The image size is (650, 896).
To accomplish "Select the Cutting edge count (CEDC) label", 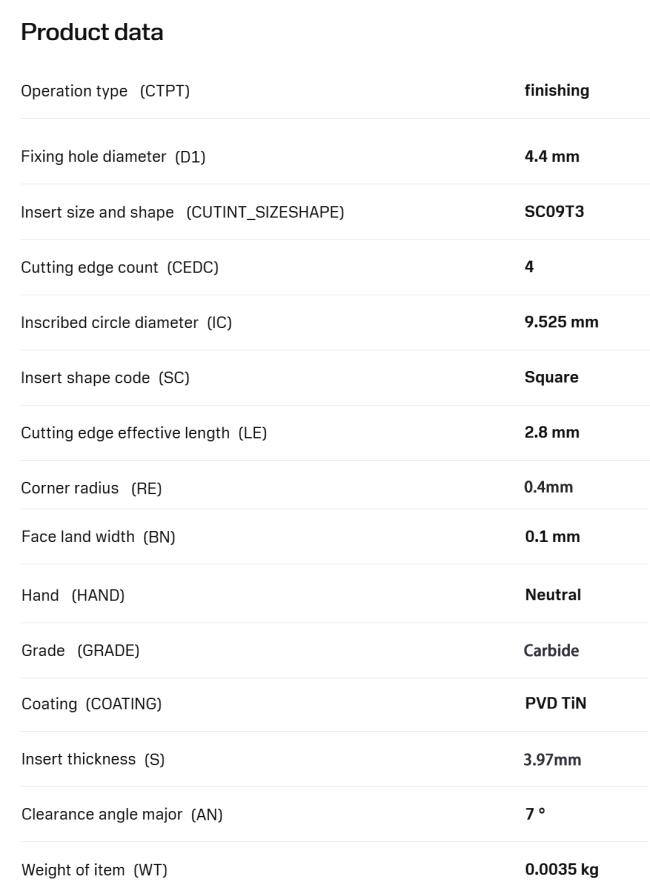I will (x=119, y=267).
